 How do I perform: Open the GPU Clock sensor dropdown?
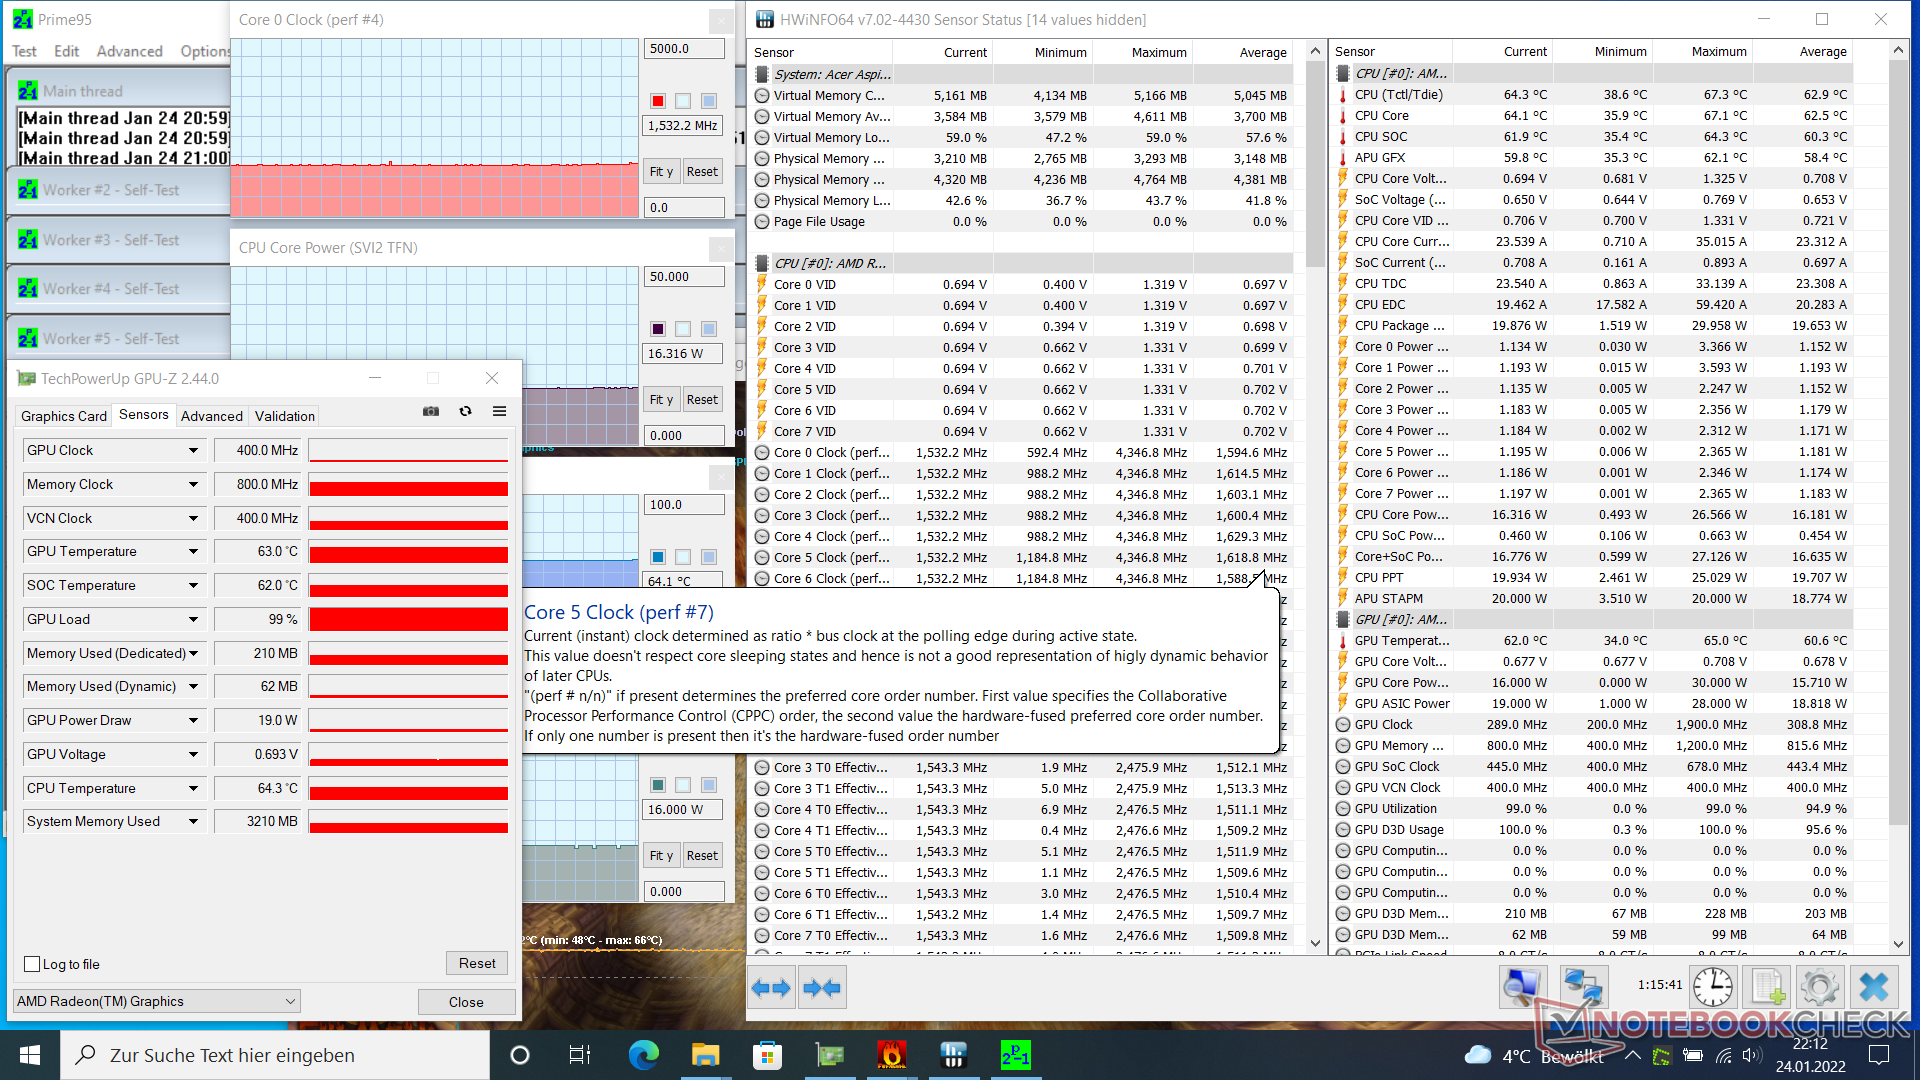coord(193,451)
